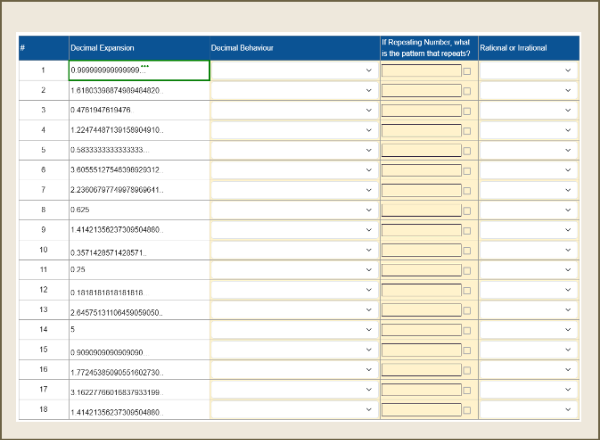Image resolution: width=600 pixels, height=440 pixels.
Task: Toggle the checkbox in row 6
Action: pyautogui.click(x=467, y=171)
